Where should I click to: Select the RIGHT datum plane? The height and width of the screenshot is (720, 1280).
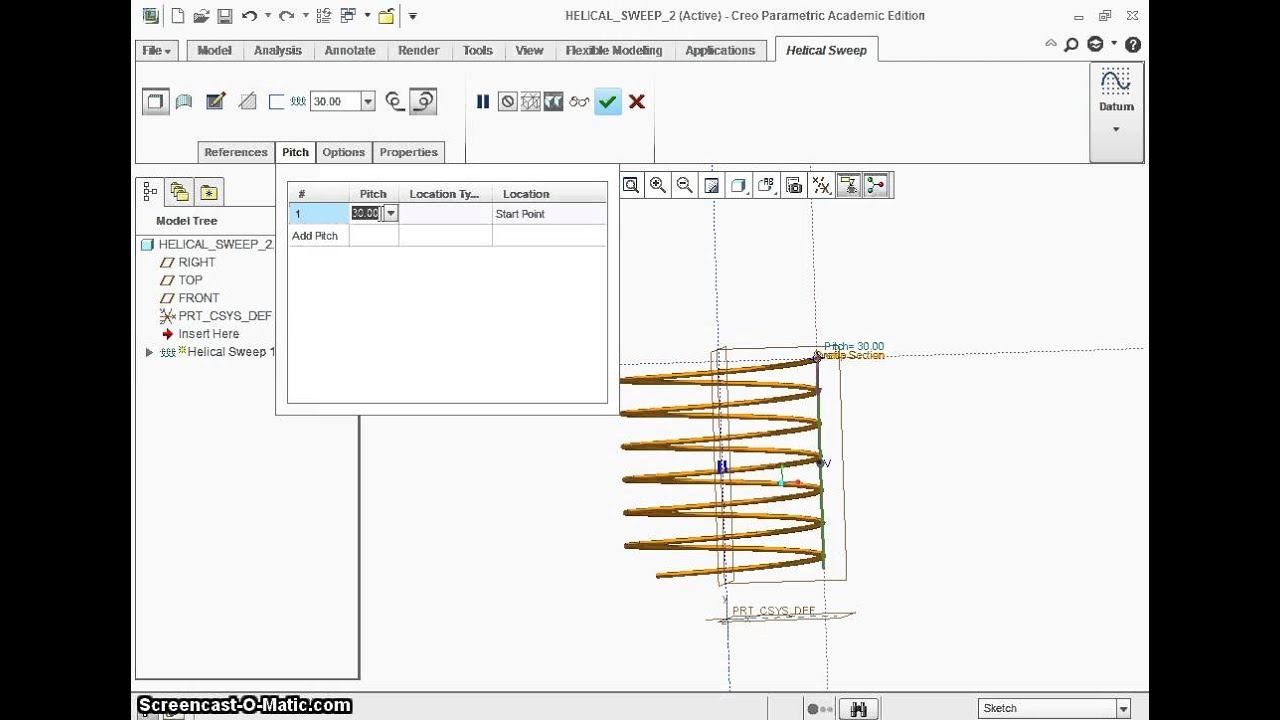click(x=189, y=262)
